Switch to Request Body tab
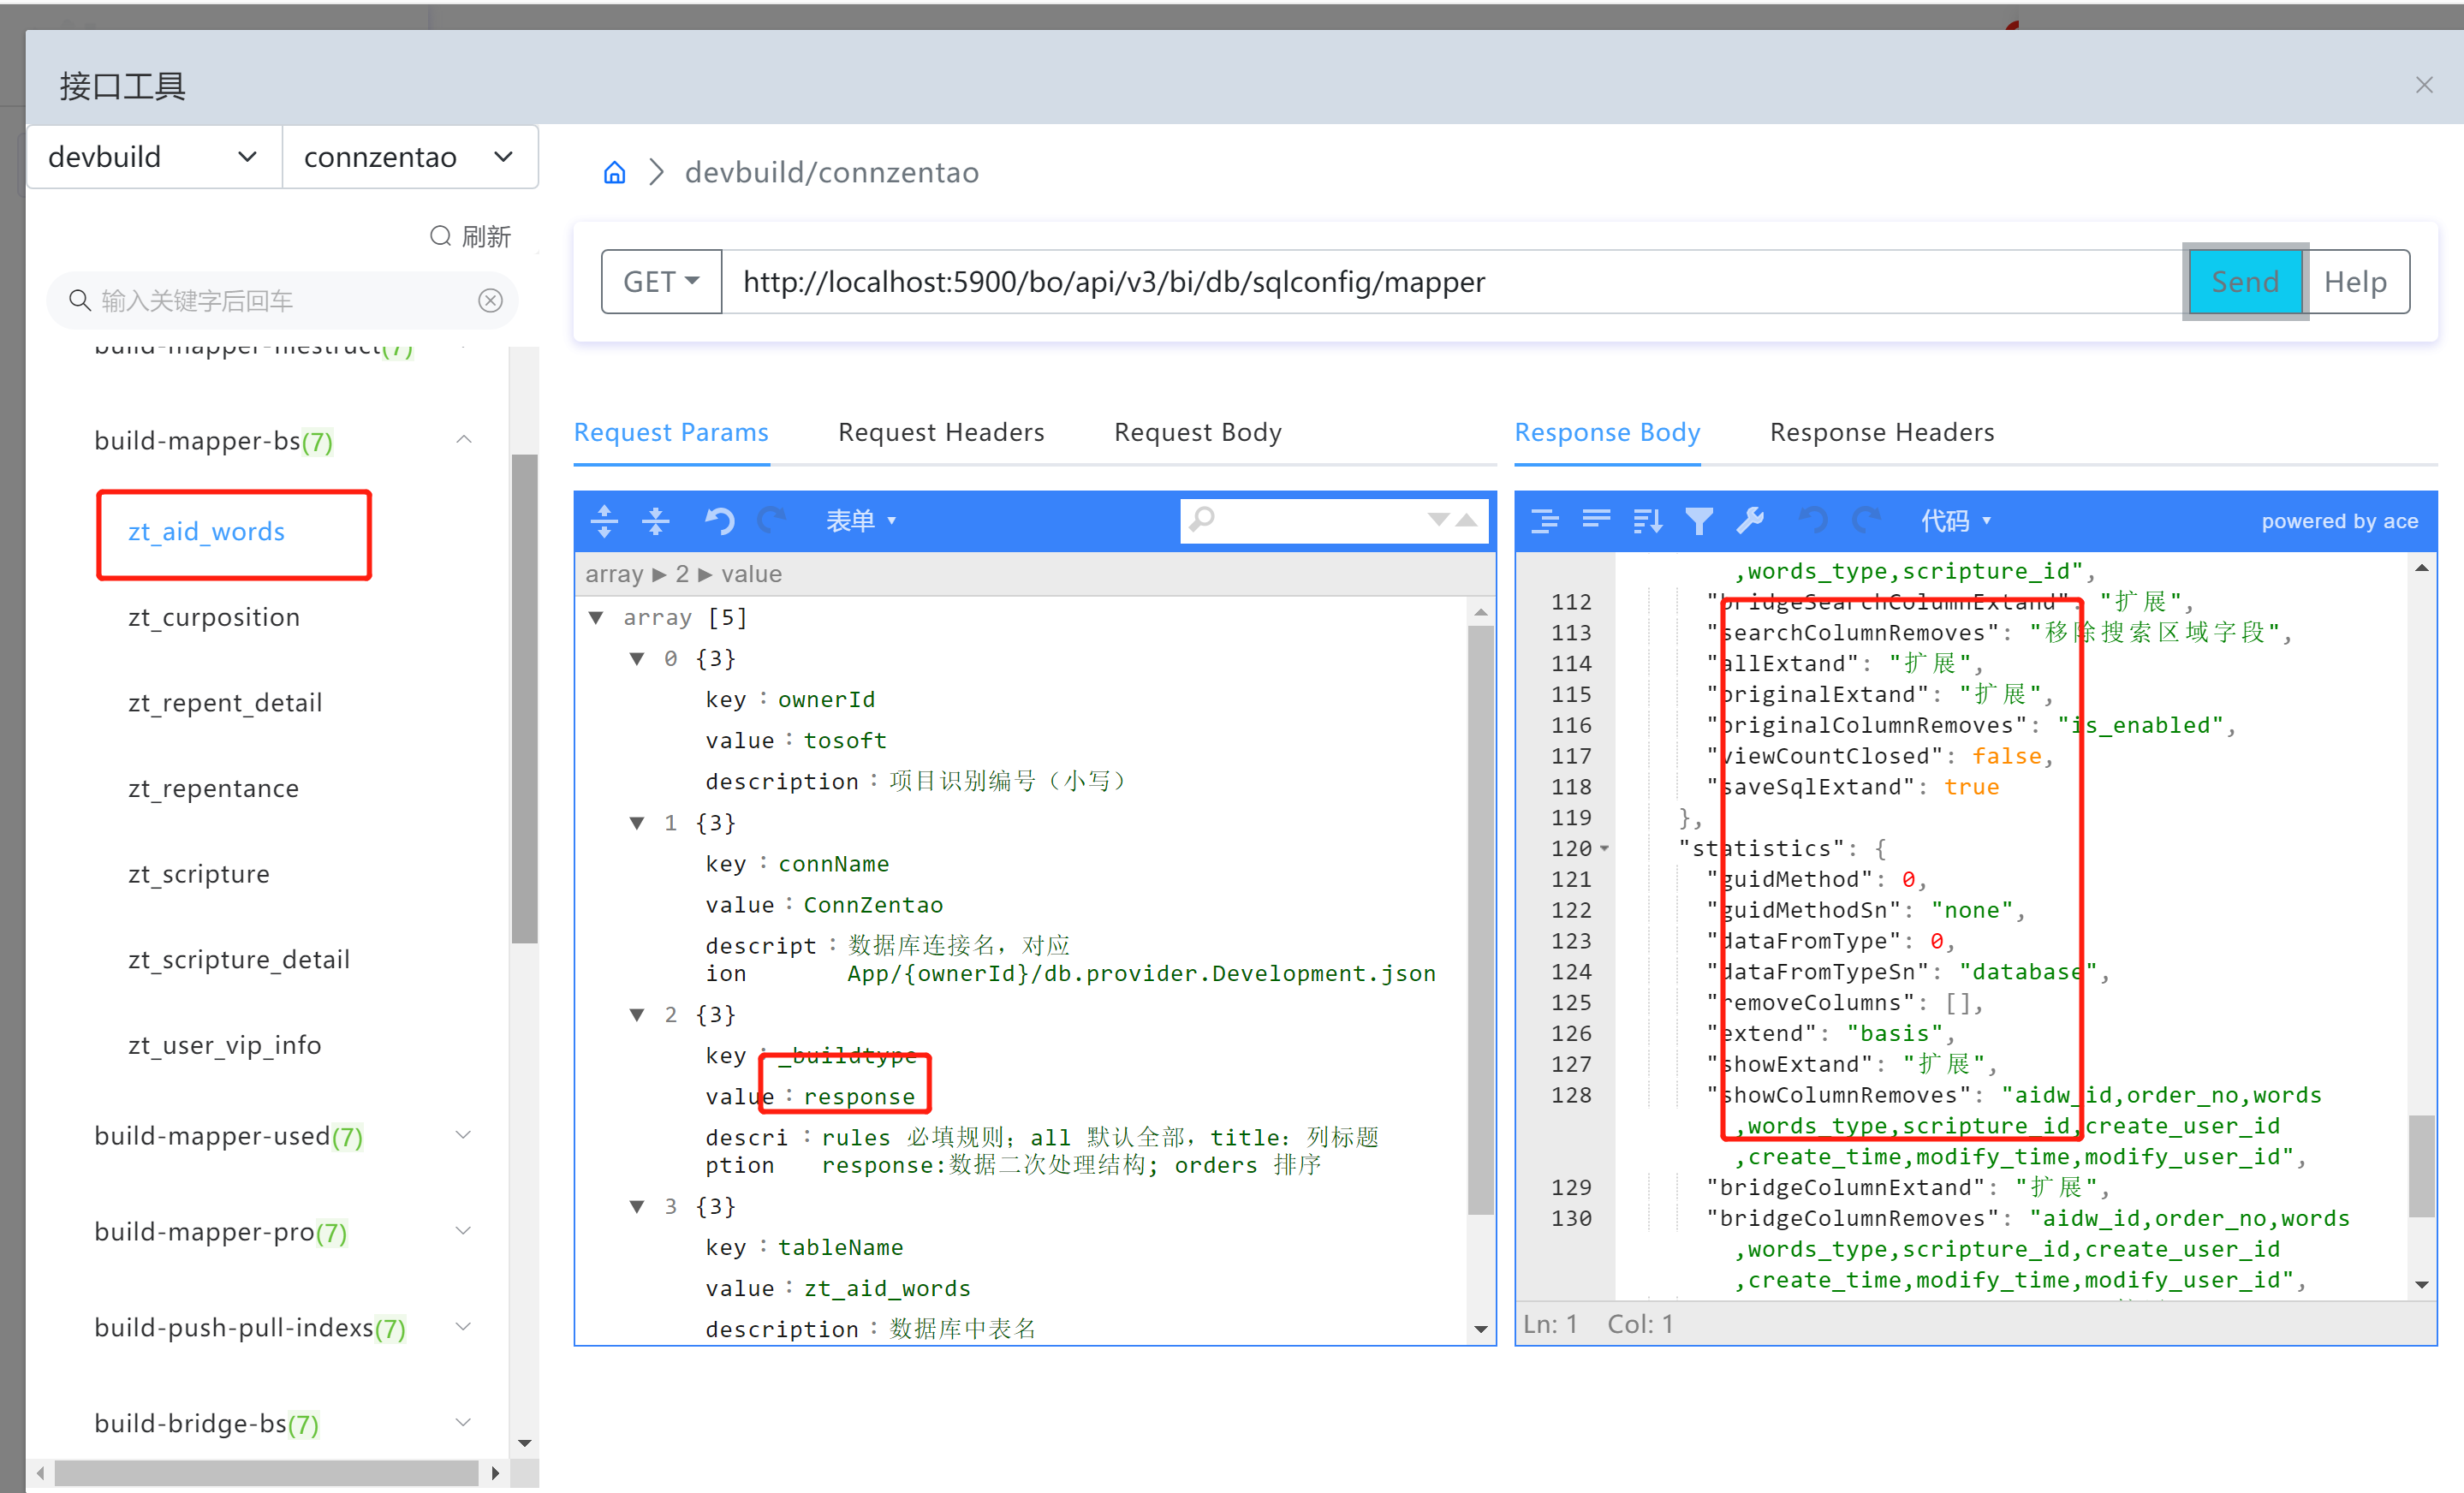 coord(1197,432)
